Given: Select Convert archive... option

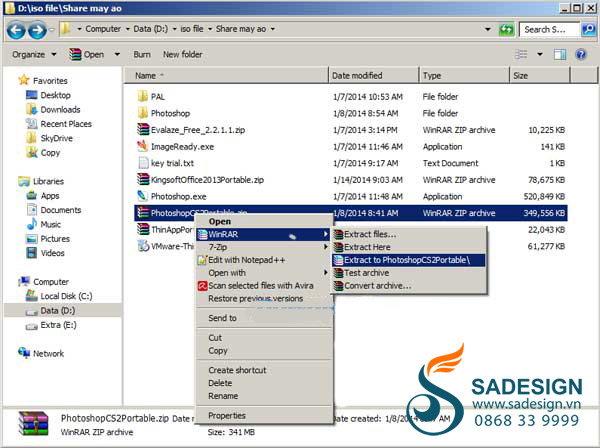Looking at the screenshot, I should pyautogui.click(x=408, y=285).
